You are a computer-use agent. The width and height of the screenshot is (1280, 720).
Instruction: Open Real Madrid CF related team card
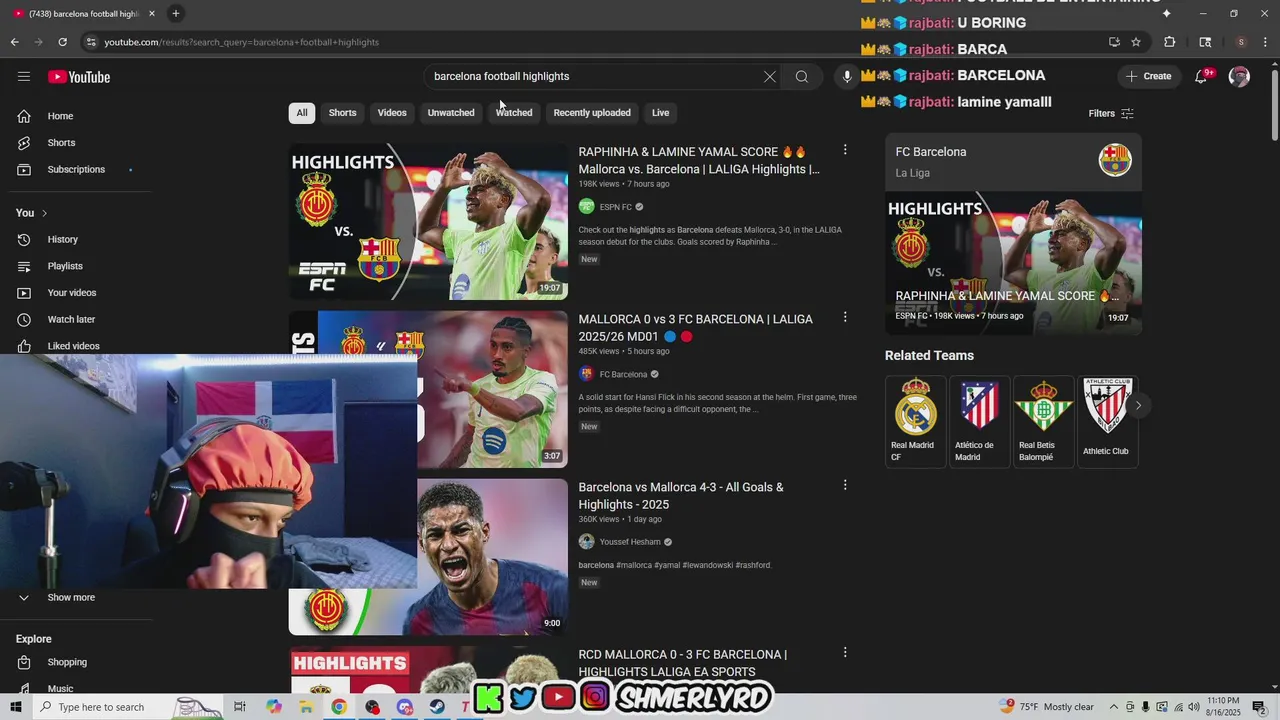[915, 421]
